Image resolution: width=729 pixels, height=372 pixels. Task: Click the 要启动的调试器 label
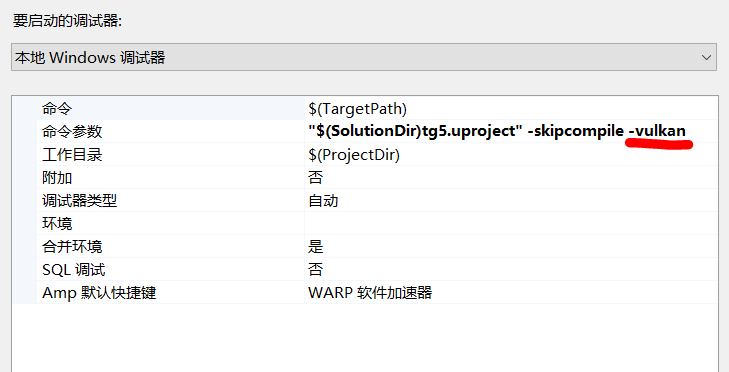tap(67, 21)
